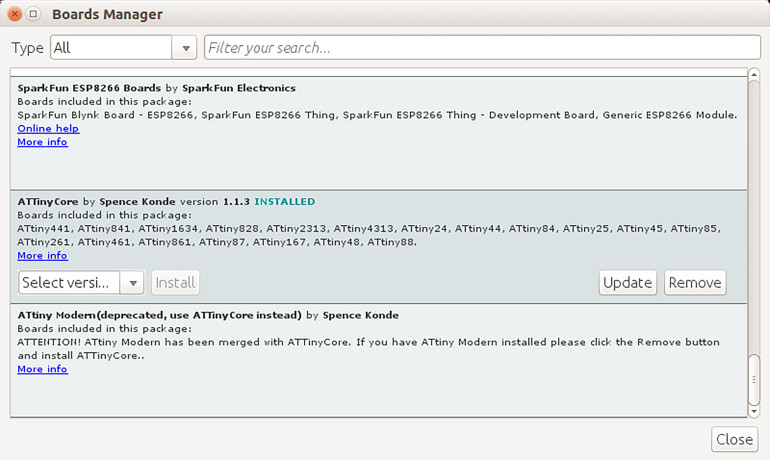
Task: Click the scrollbar up arrow
Action: (754, 75)
